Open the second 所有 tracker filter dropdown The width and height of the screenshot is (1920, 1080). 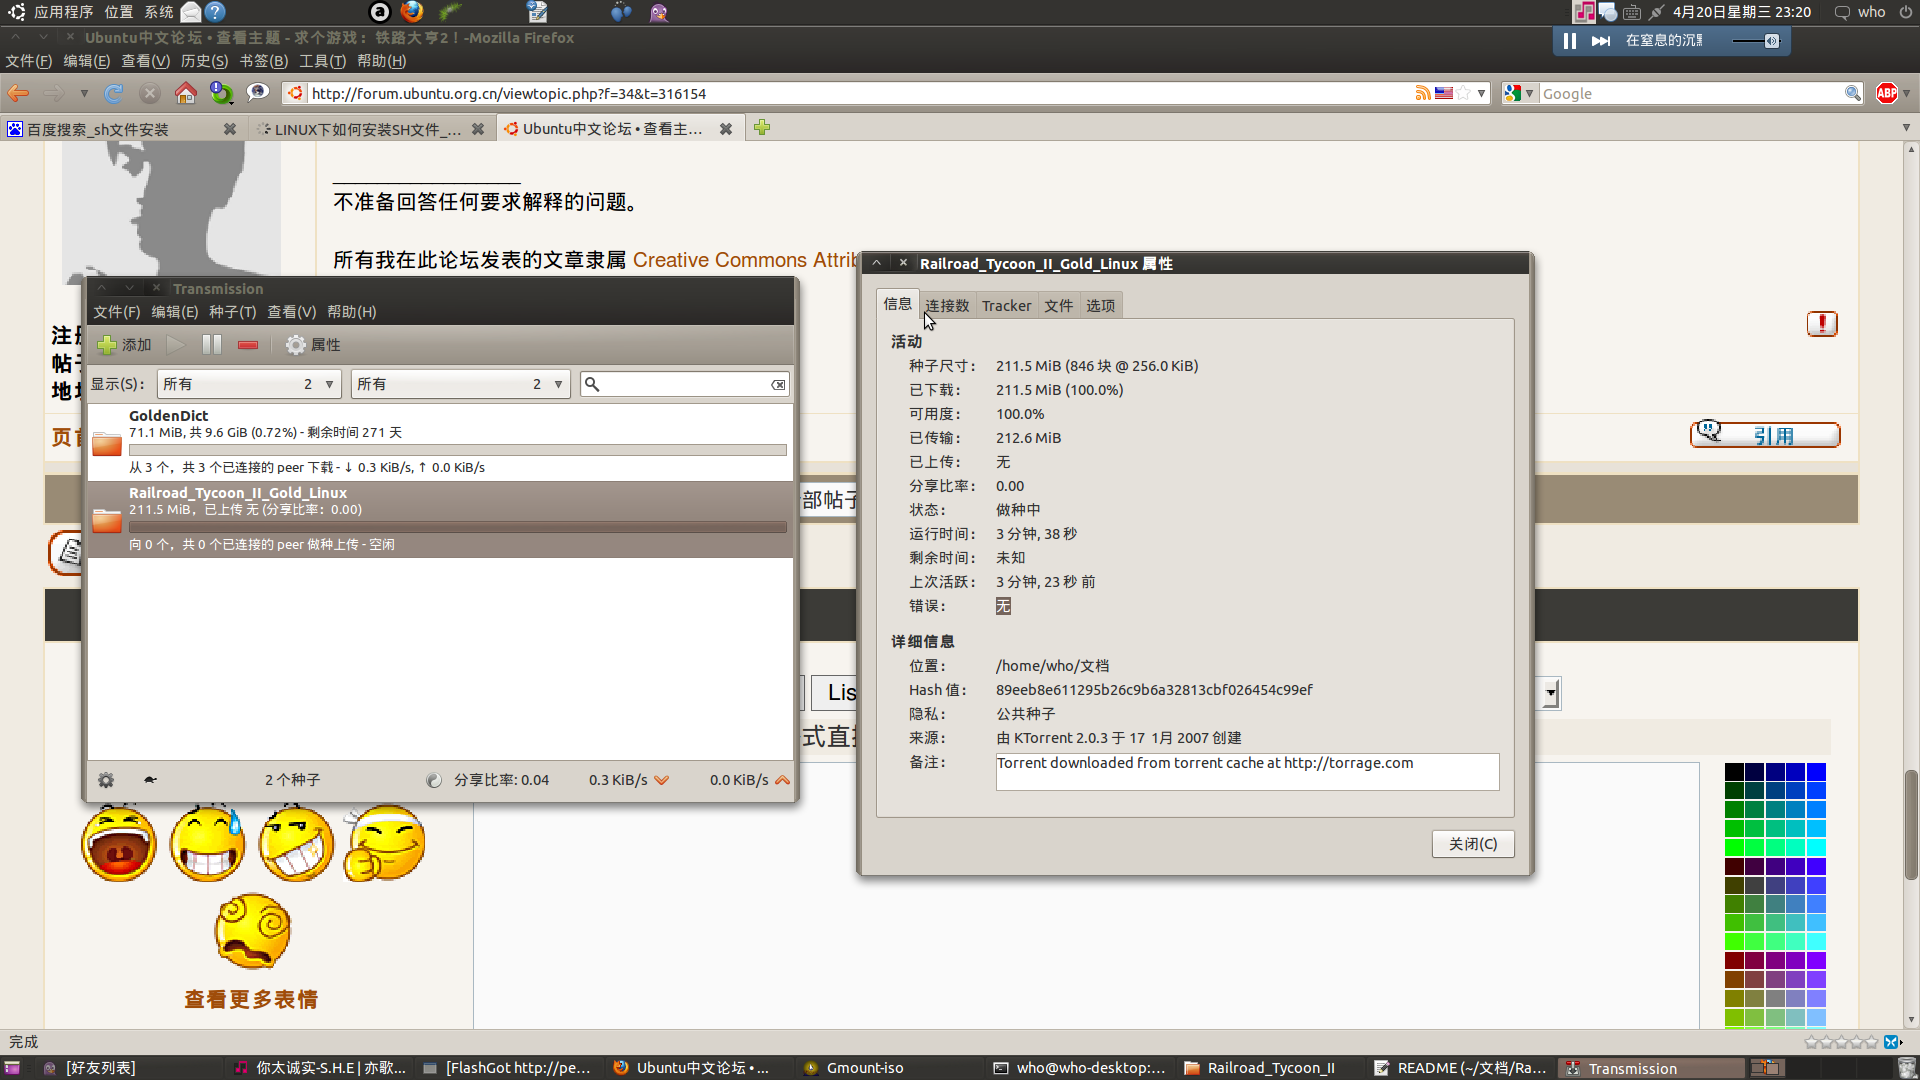[461, 384]
